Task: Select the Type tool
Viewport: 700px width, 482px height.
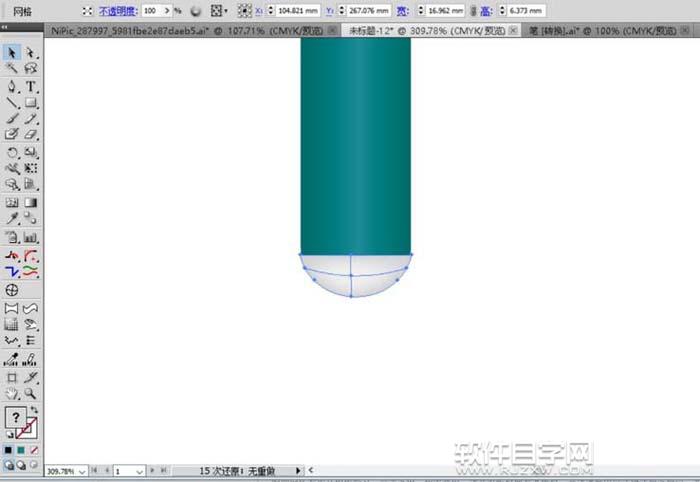Action: pos(31,86)
